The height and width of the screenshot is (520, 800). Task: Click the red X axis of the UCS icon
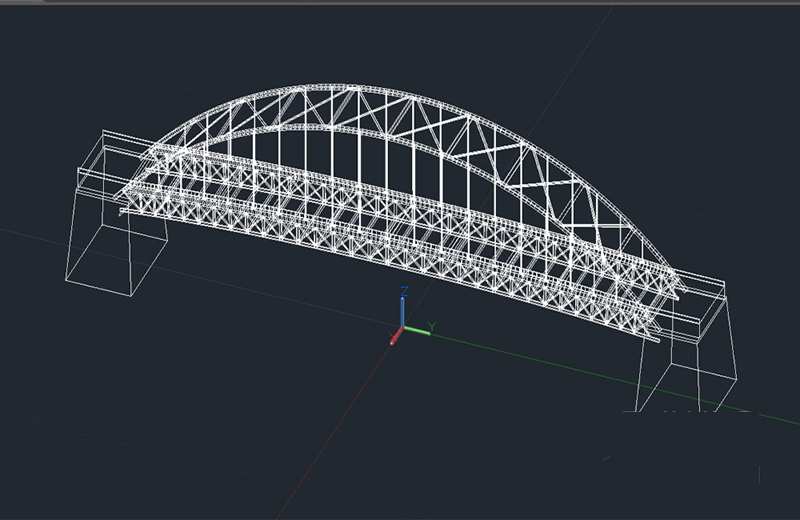click(396, 337)
